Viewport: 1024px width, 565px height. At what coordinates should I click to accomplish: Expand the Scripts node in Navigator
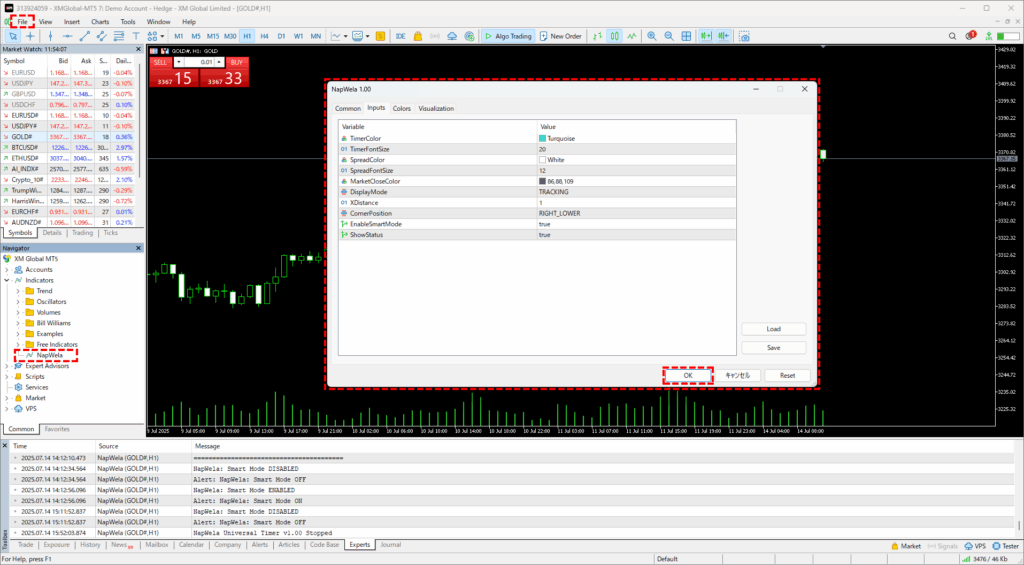[7, 377]
